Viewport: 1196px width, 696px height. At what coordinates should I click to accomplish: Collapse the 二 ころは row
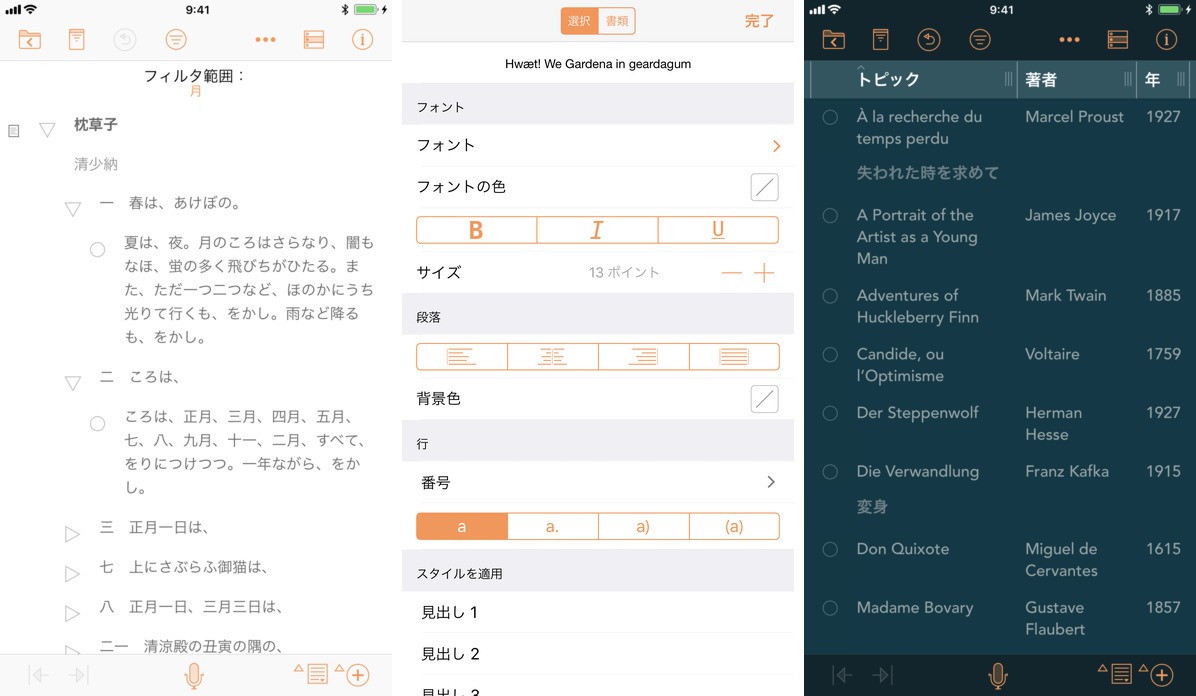click(x=72, y=383)
